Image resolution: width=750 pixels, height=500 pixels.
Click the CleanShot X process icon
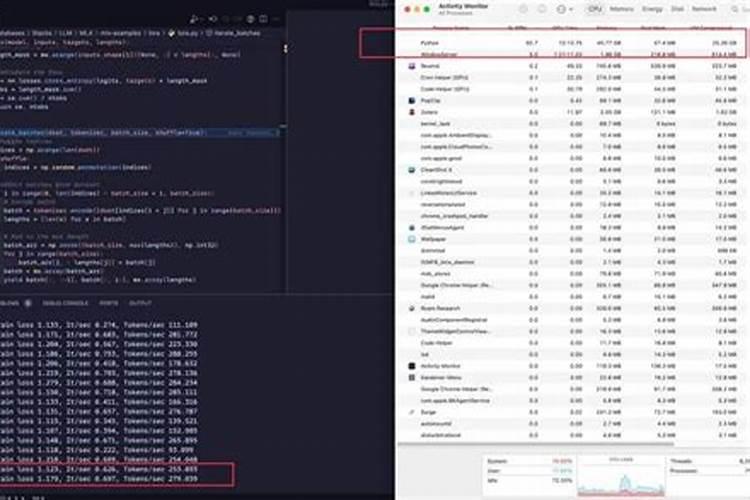click(x=411, y=170)
